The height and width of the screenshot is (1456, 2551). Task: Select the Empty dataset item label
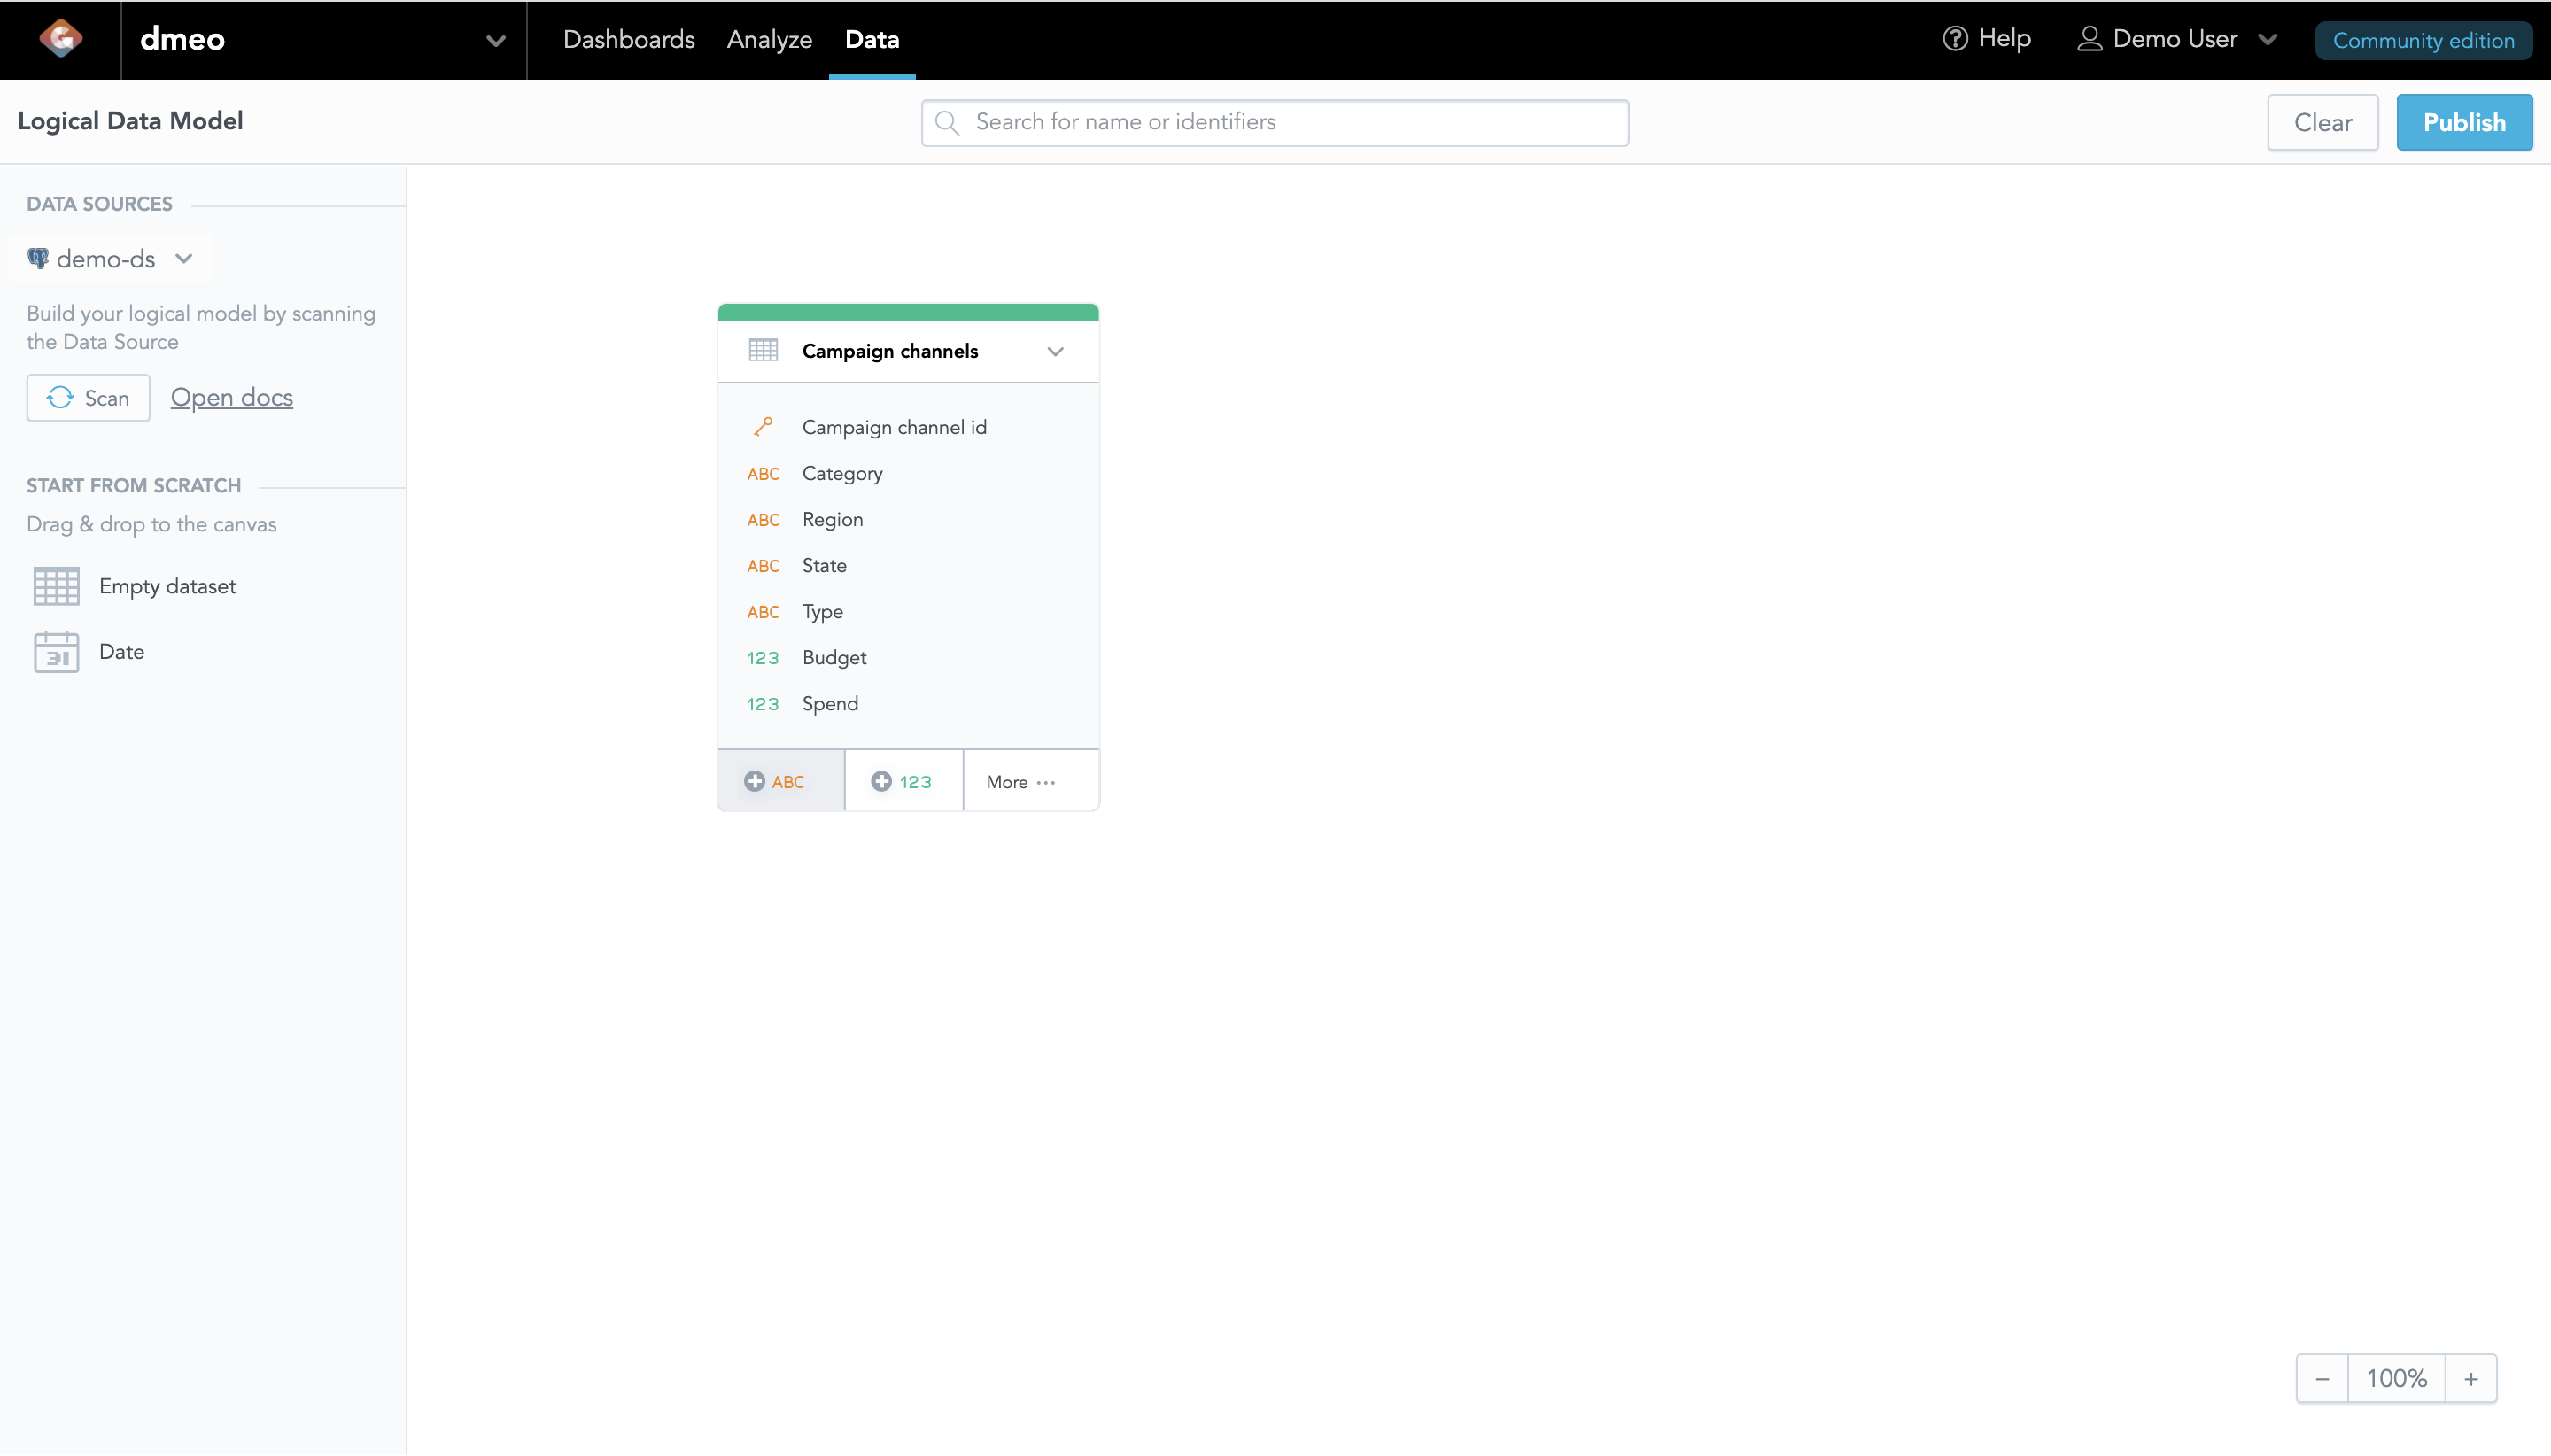click(167, 586)
